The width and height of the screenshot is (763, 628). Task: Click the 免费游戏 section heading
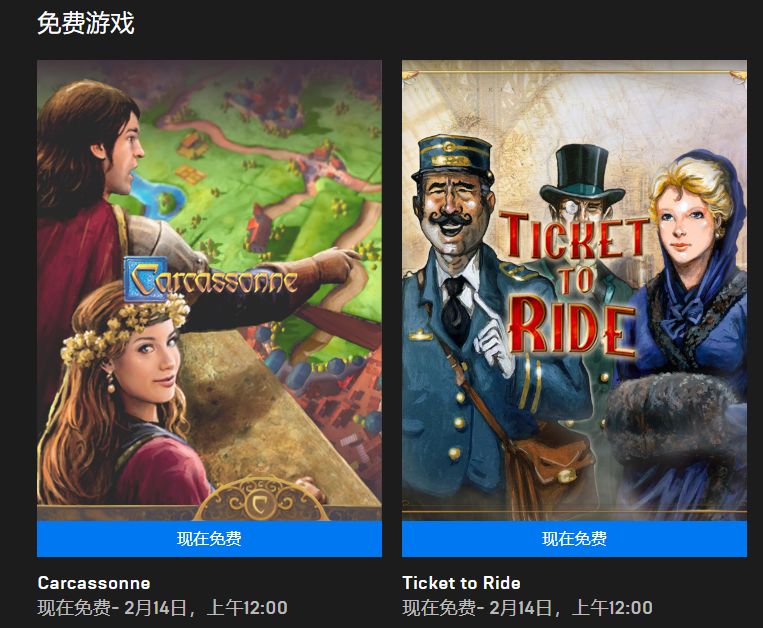(86, 23)
